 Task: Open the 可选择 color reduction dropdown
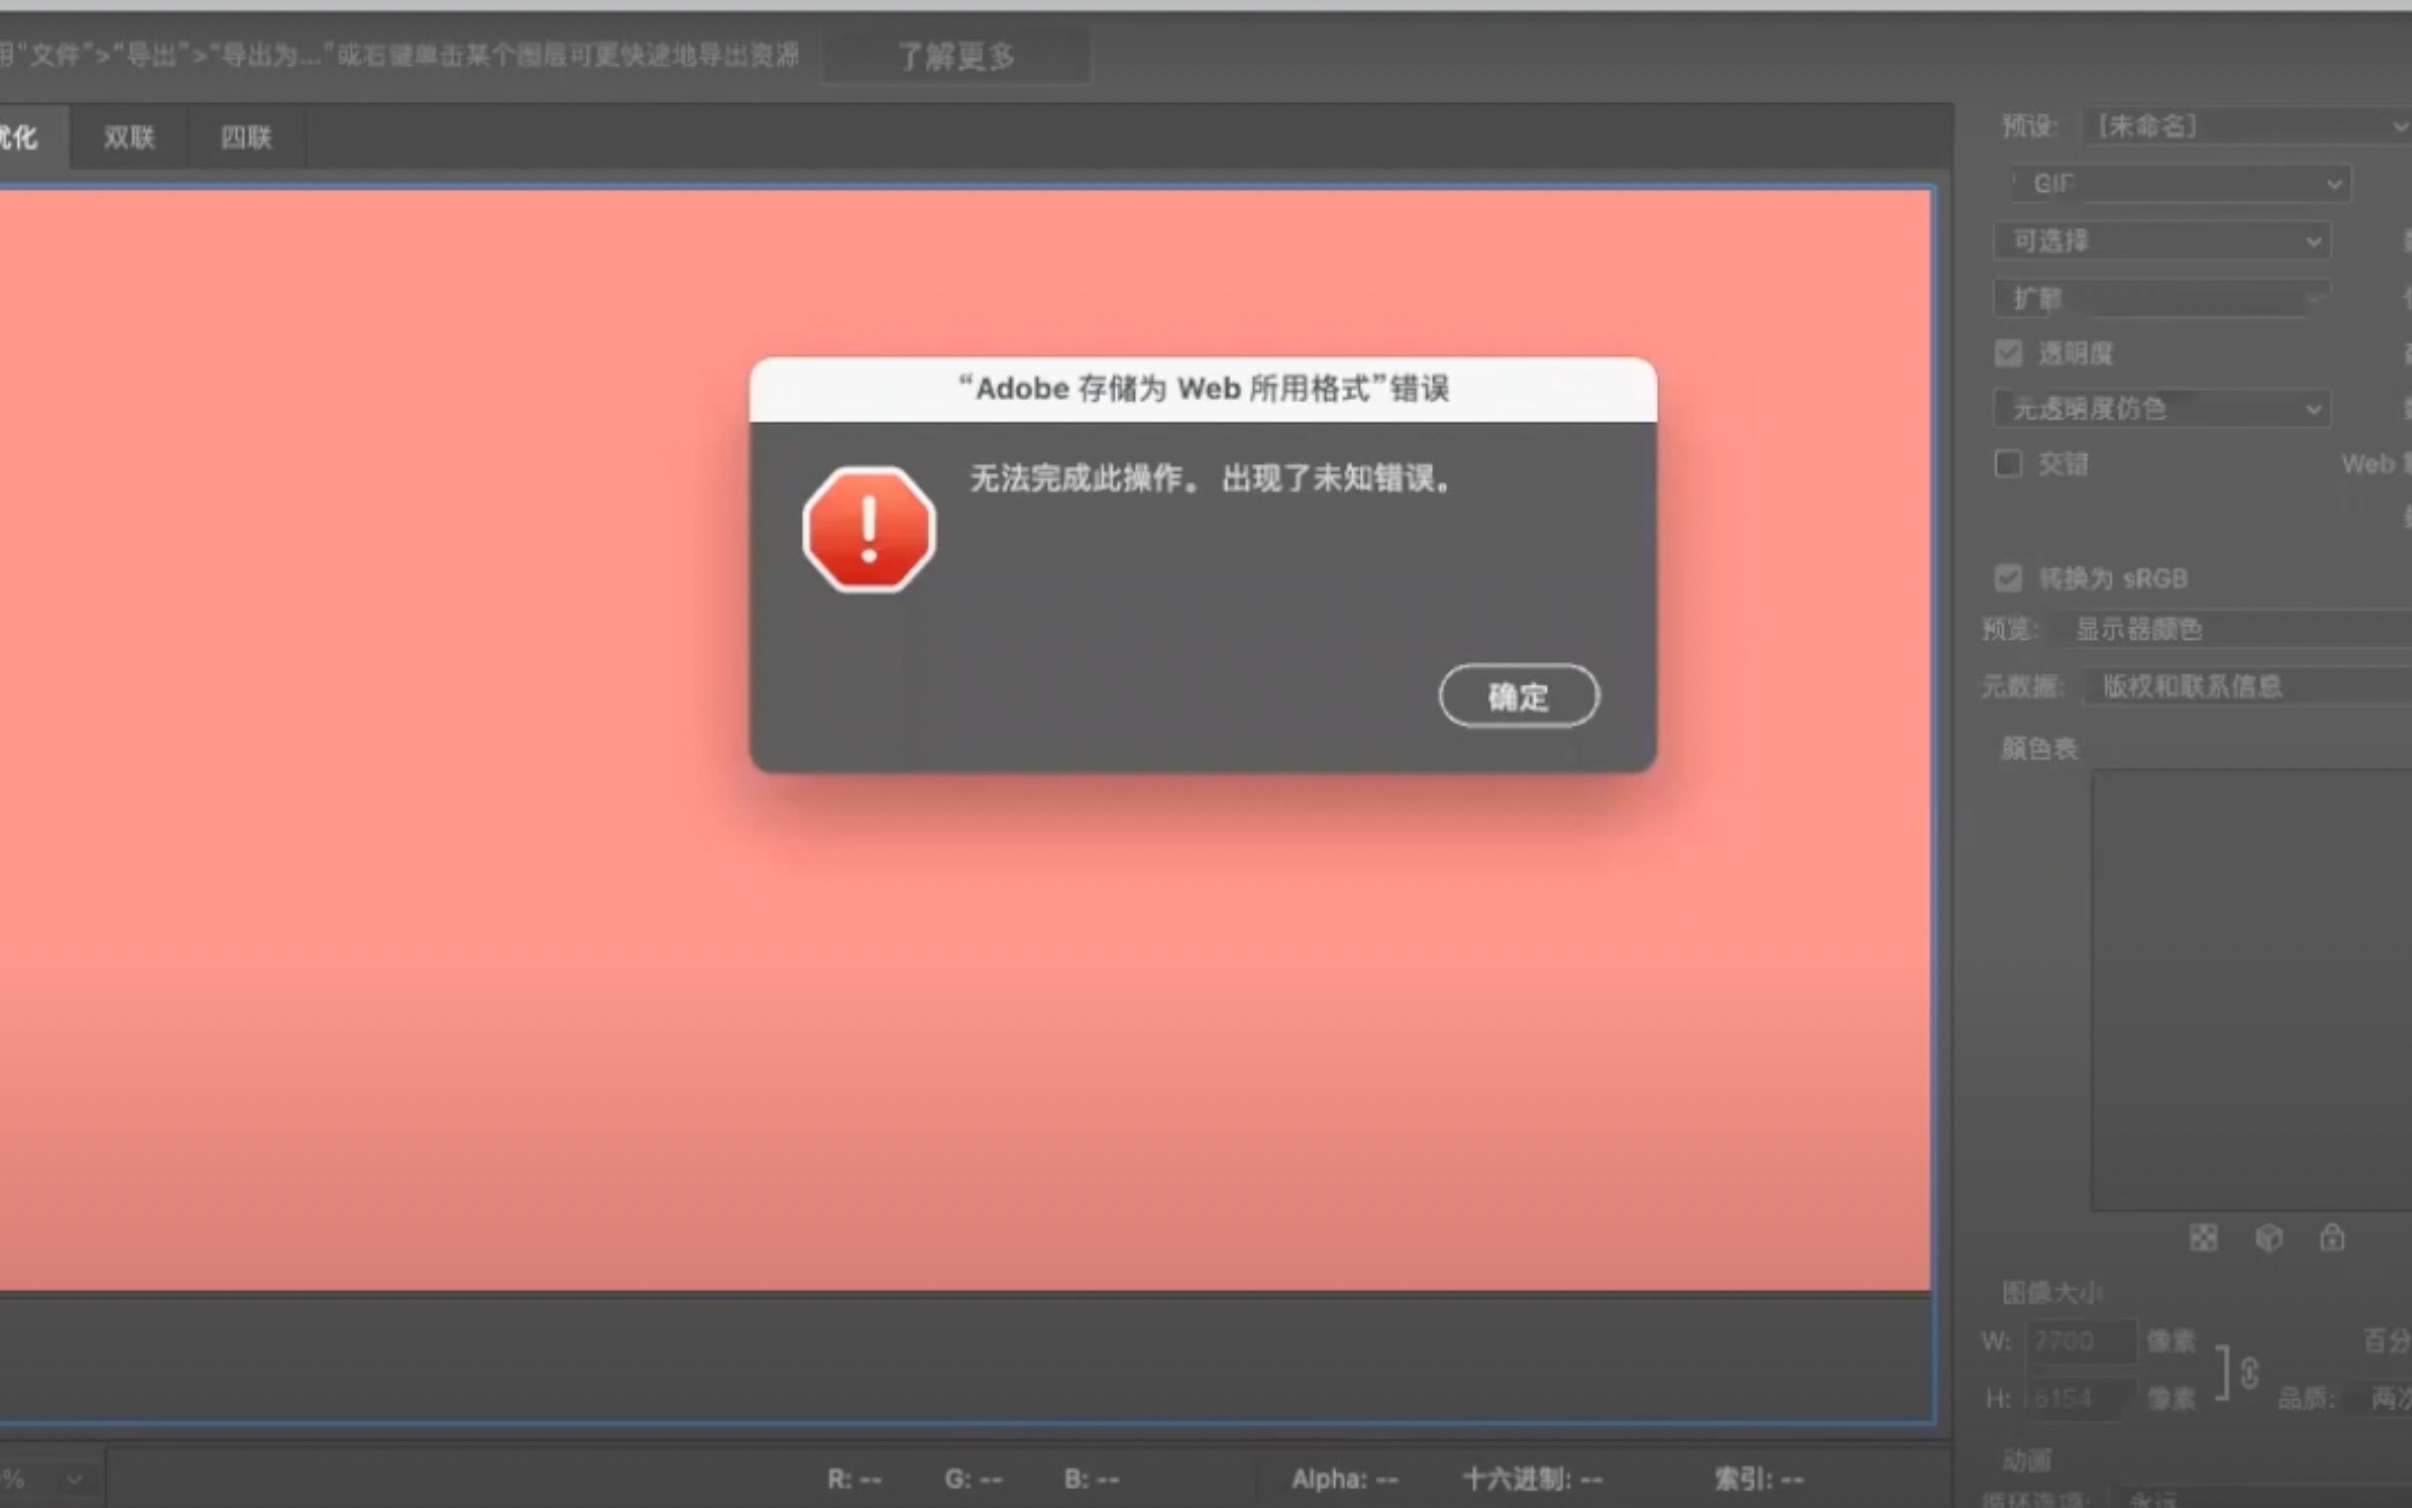(x=2162, y=241)
